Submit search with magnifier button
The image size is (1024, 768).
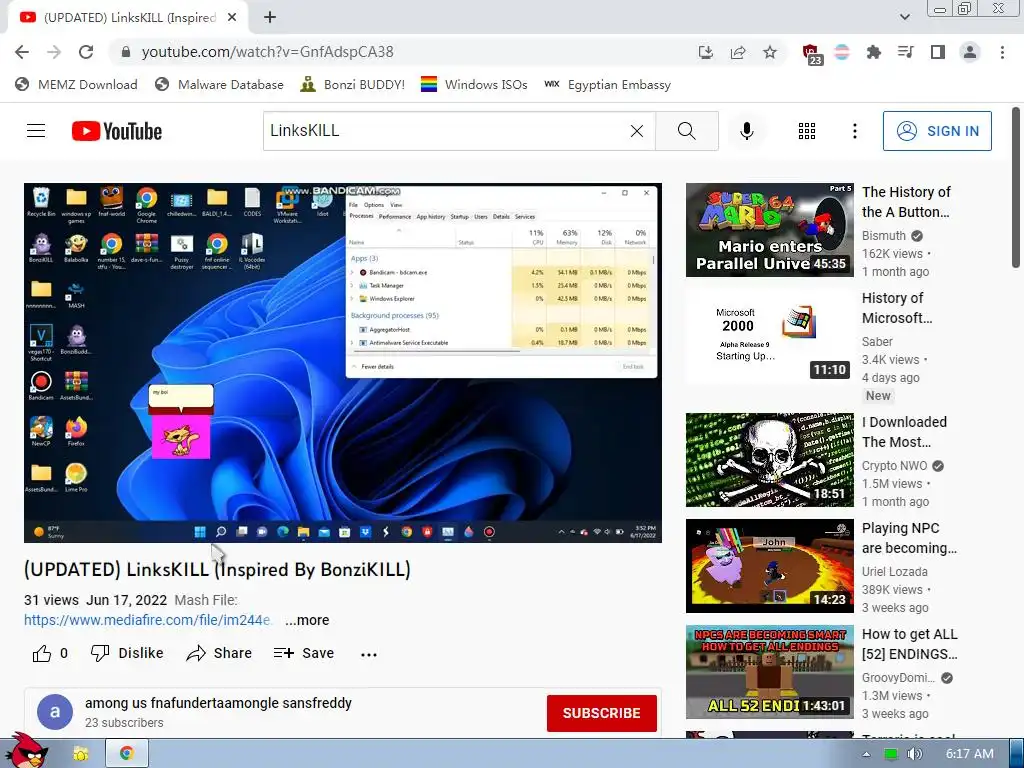tap(686, 131)
